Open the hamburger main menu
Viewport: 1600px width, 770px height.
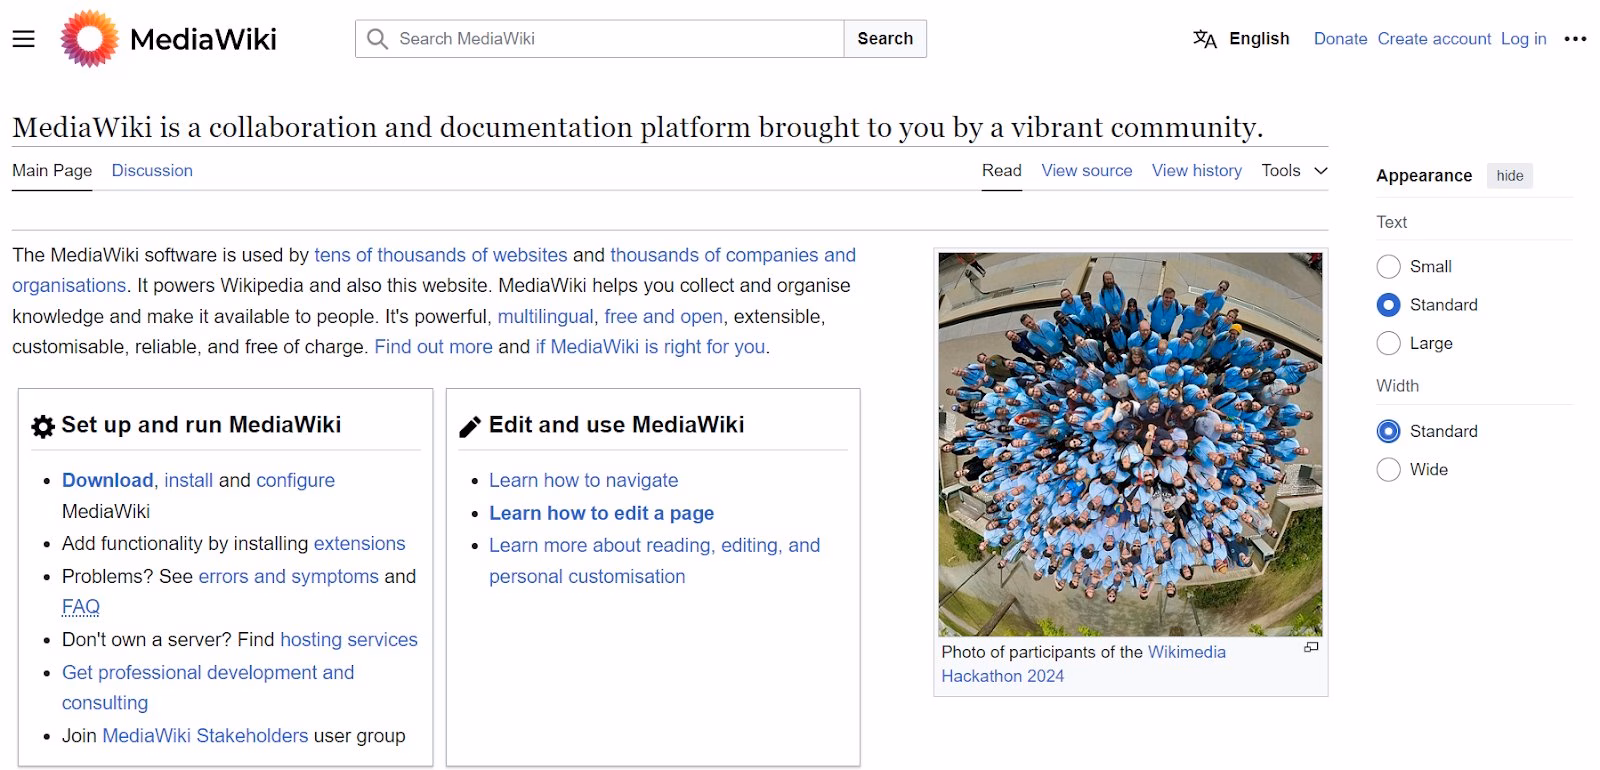[23, 39]
